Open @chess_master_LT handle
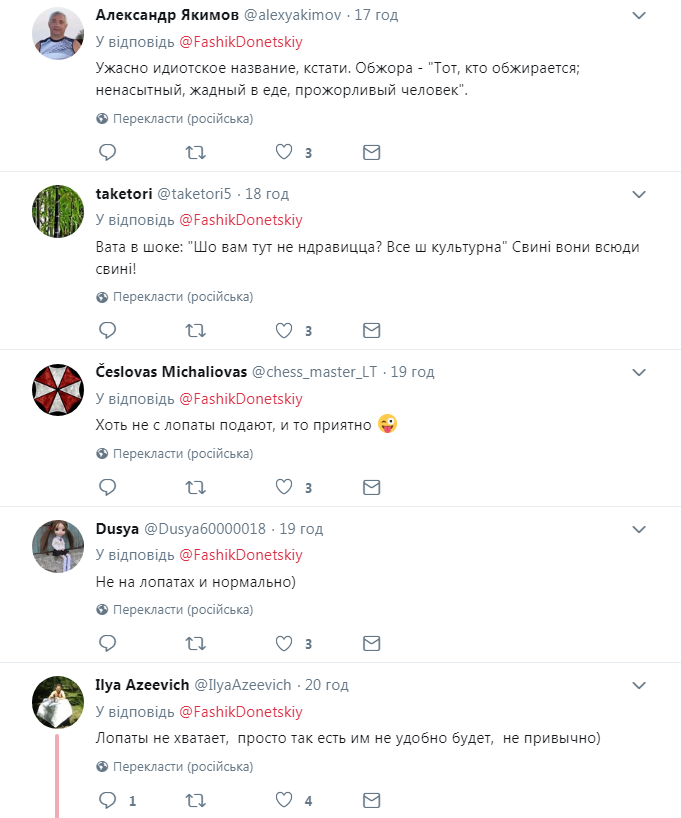This screenshot has height=818, width=681. (x=312, y=371)
